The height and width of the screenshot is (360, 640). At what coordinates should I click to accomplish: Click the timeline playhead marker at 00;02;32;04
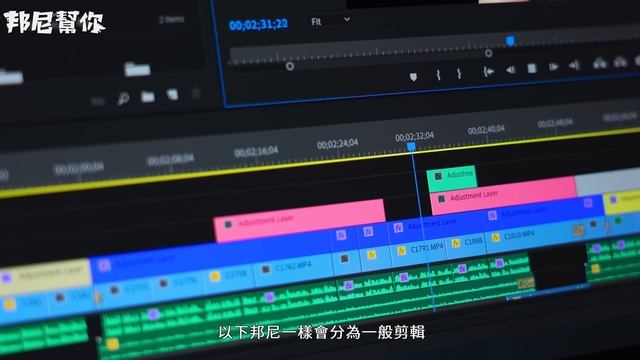tap(411, 147)
